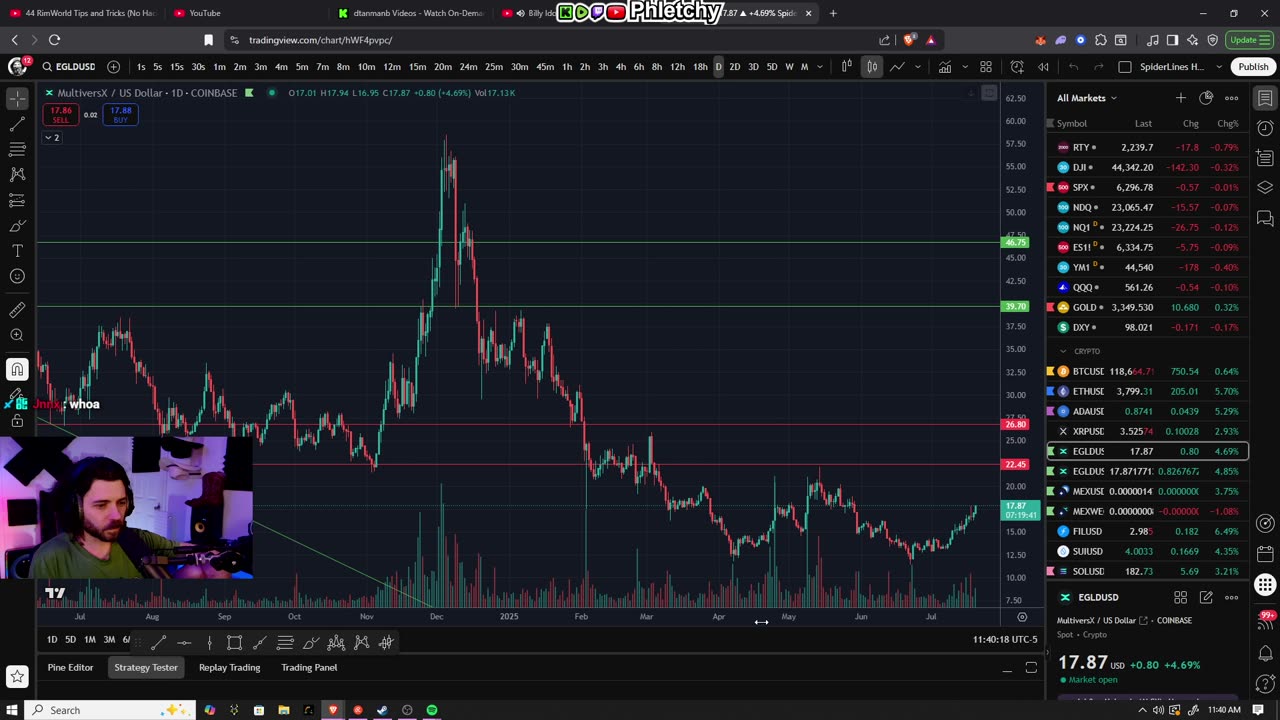The height and width of the screenshot is (720, 1280).
Task: Undo the last chart action
Action: 1073,67
